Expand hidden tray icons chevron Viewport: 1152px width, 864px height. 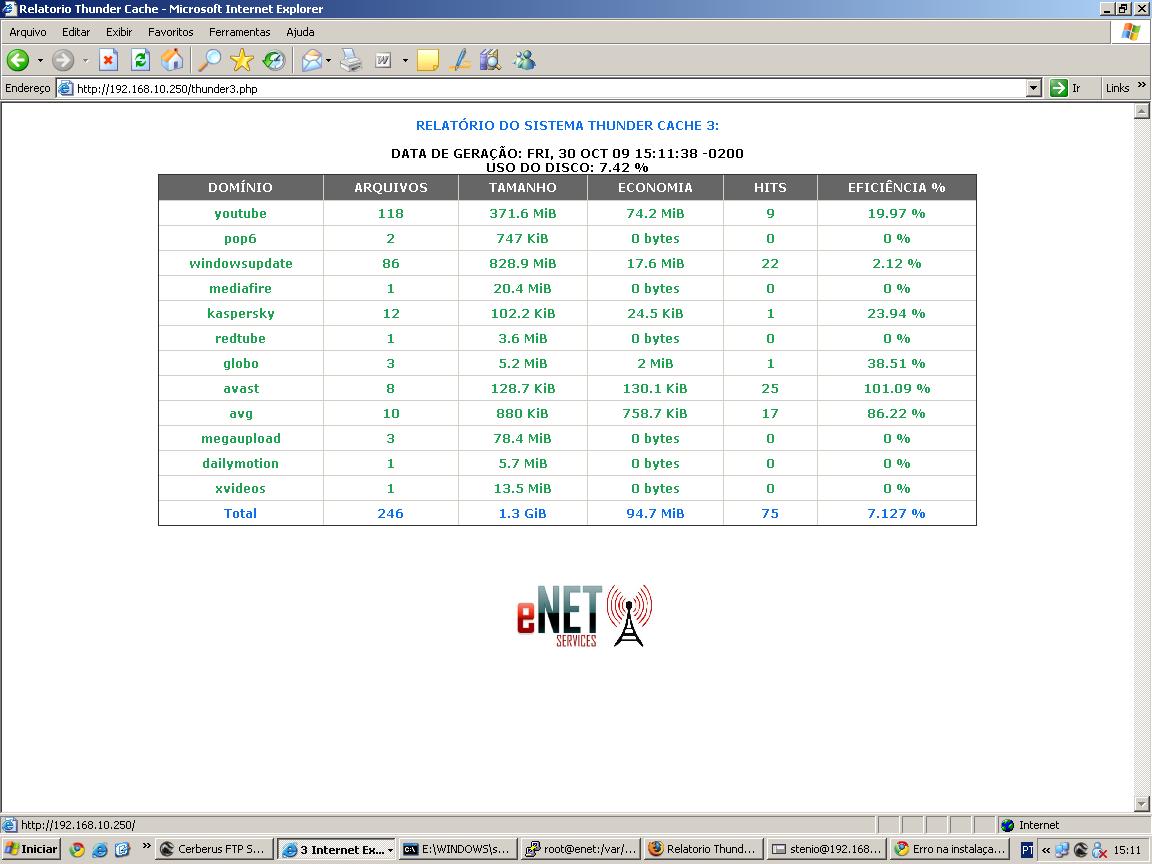click(1045, 850)
